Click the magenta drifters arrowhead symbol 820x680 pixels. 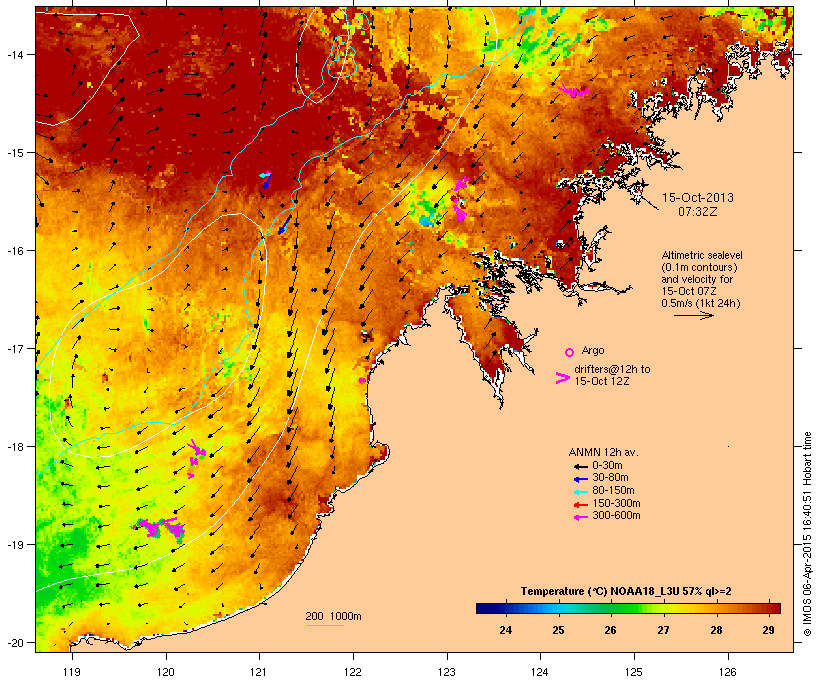point(562,378)
